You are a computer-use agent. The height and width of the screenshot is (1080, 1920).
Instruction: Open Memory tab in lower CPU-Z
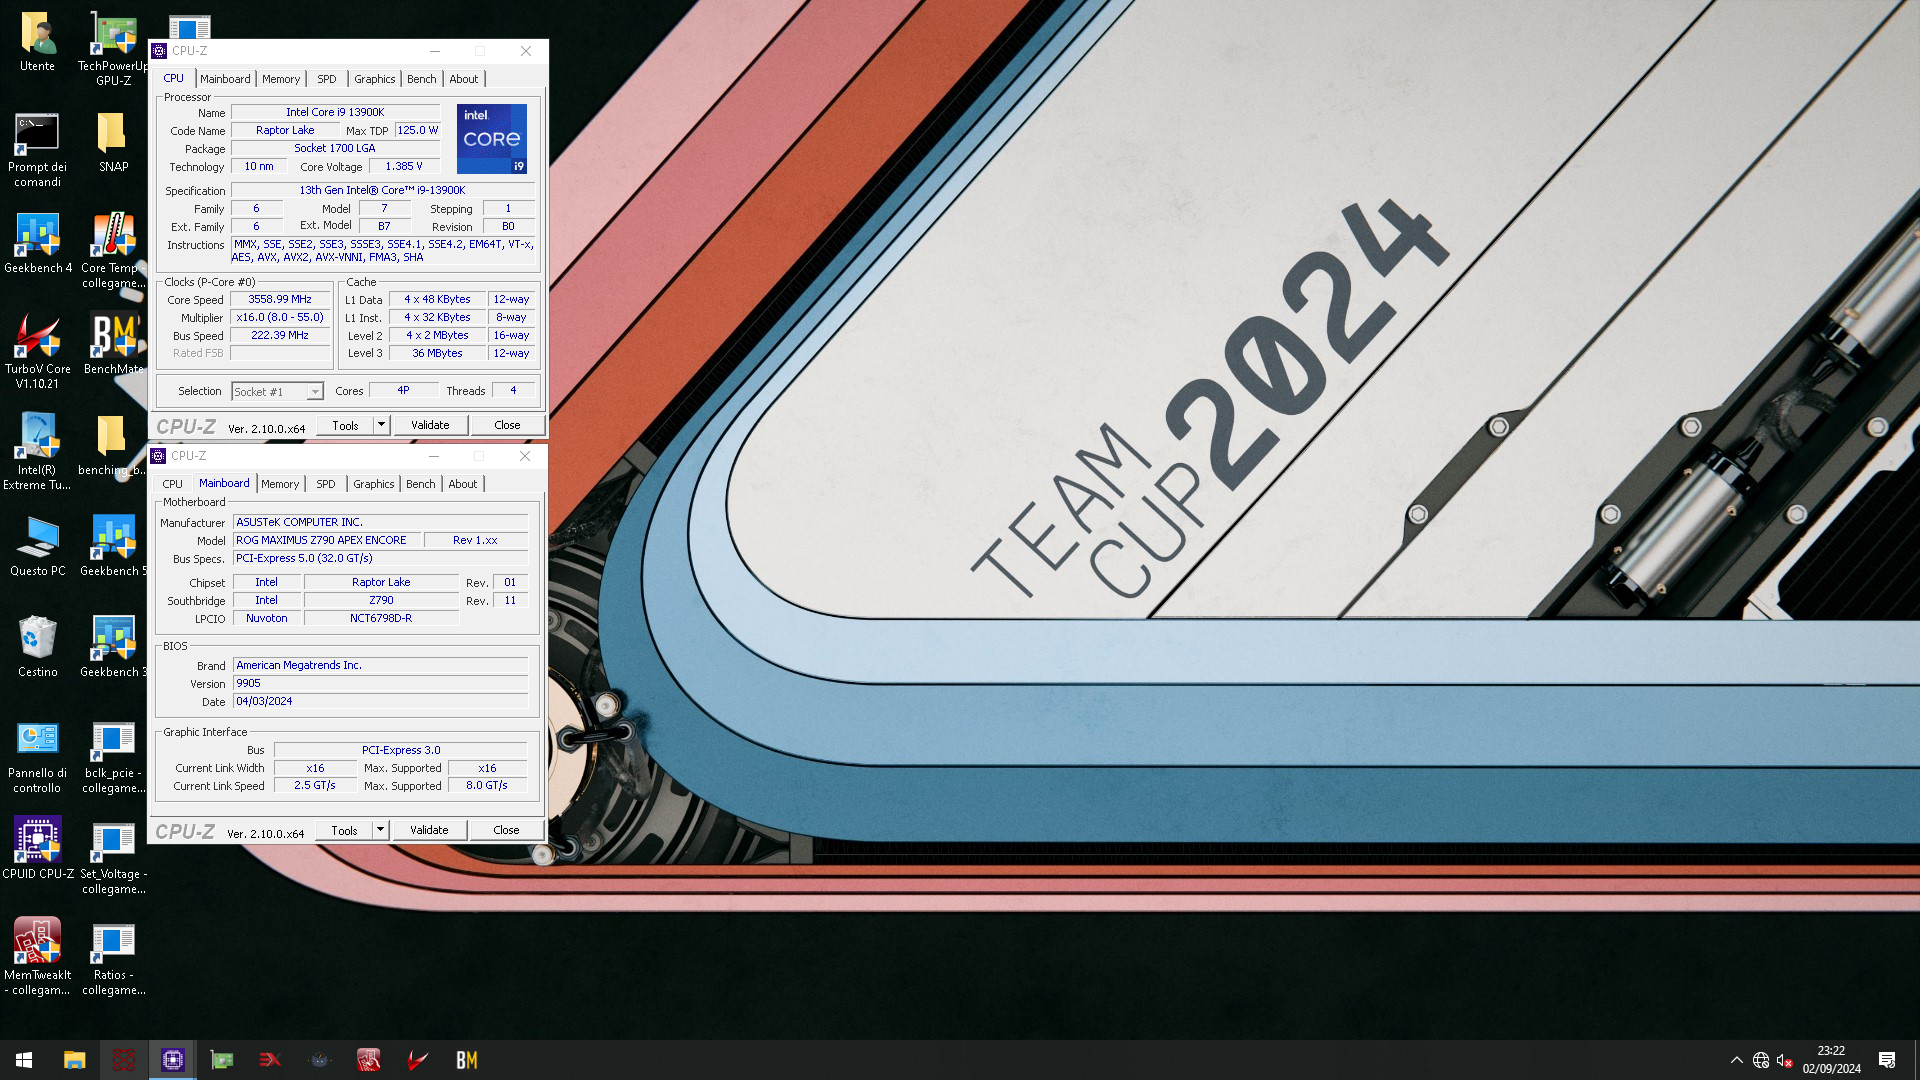(x=280, y=484)
